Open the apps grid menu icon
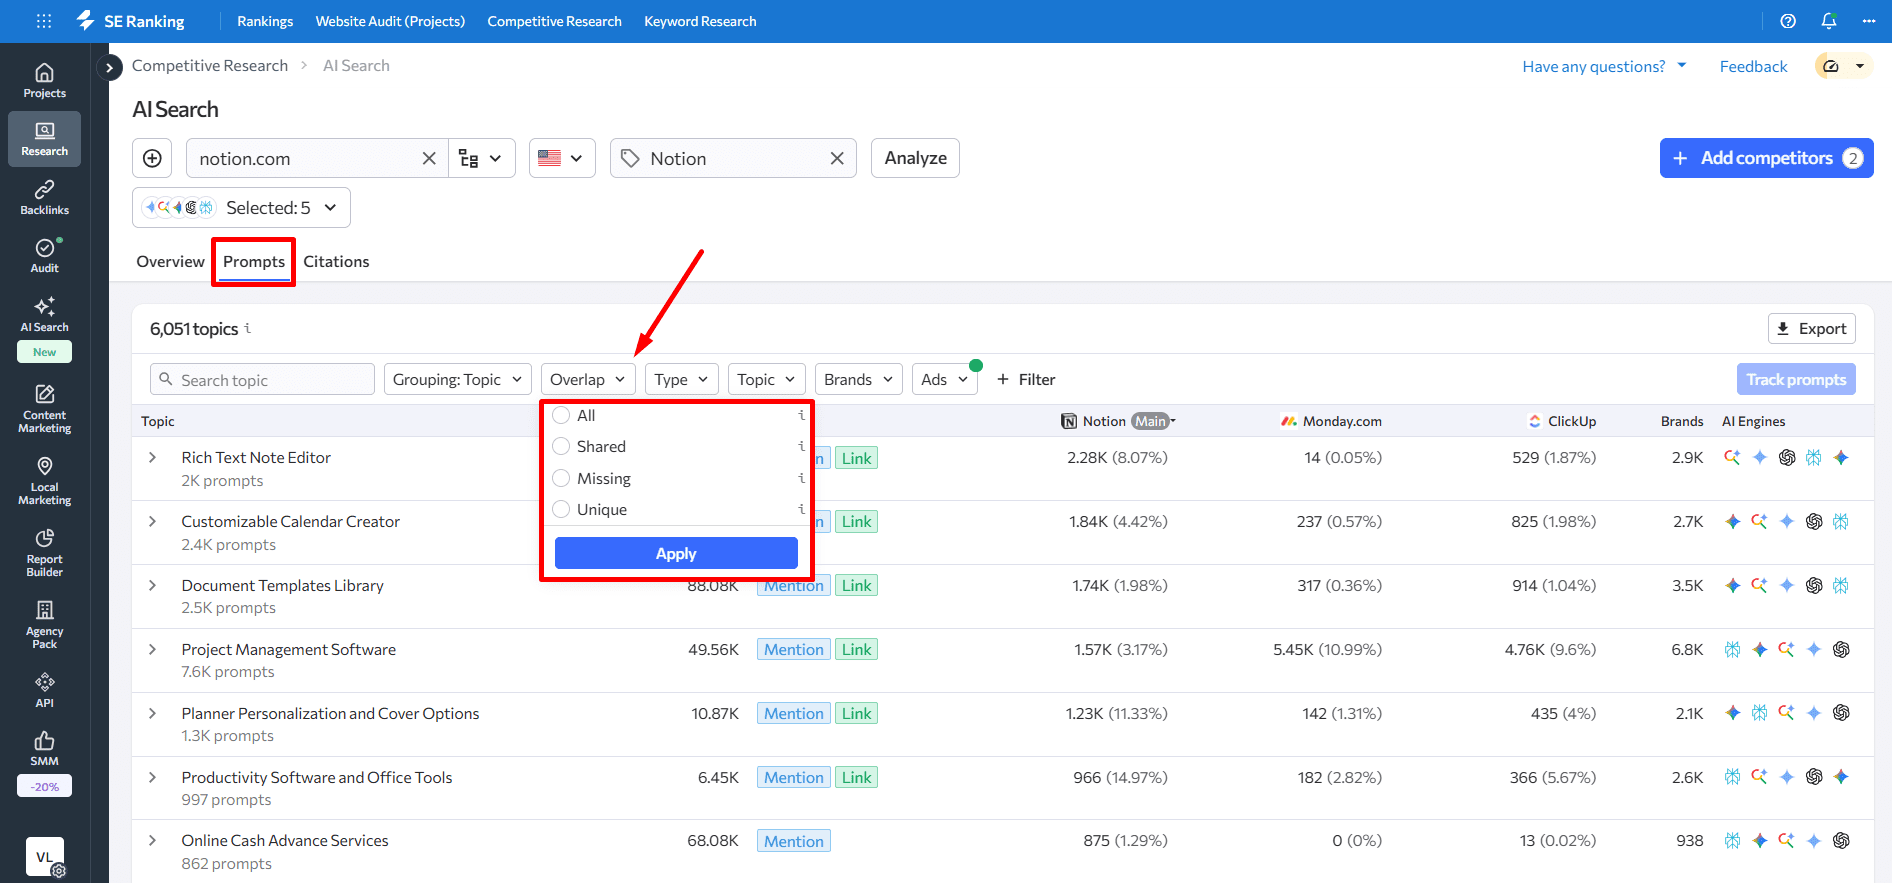 [x=44, y=21]
